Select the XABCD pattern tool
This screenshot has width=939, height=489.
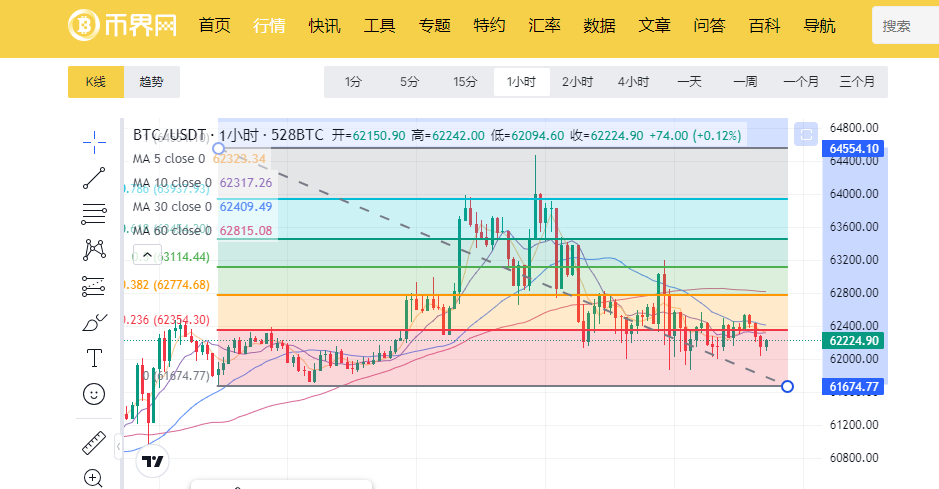[x=94, y=249]
